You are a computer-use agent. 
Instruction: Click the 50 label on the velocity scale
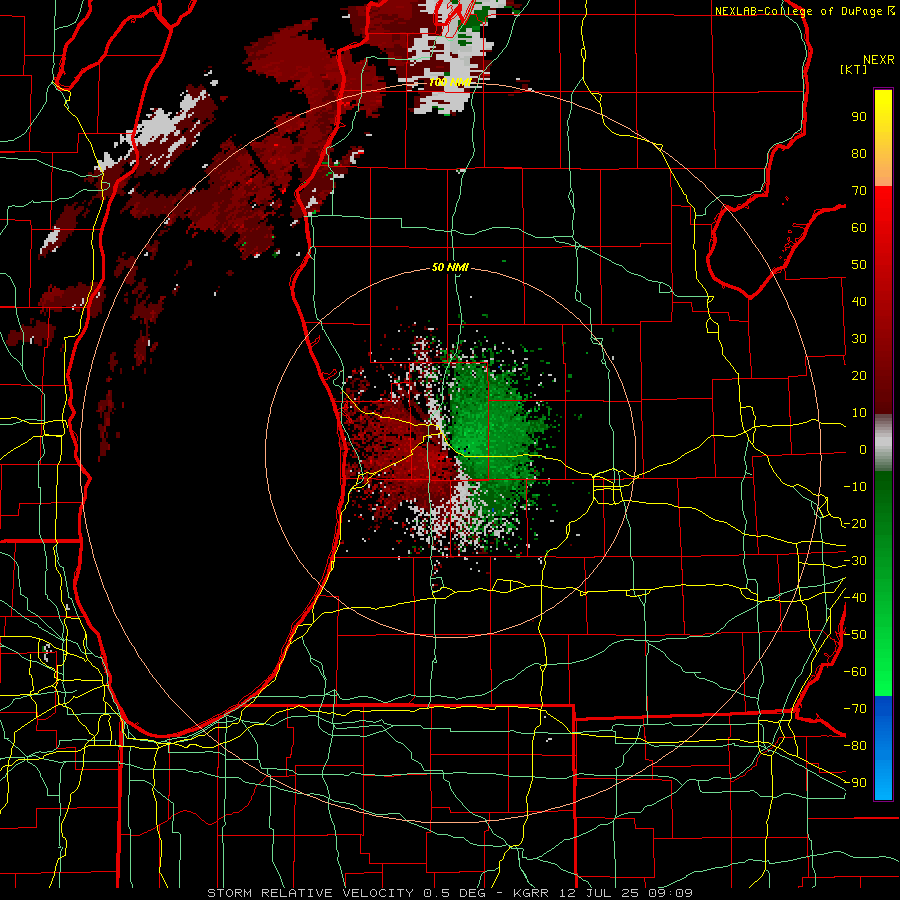coord(859,265)
